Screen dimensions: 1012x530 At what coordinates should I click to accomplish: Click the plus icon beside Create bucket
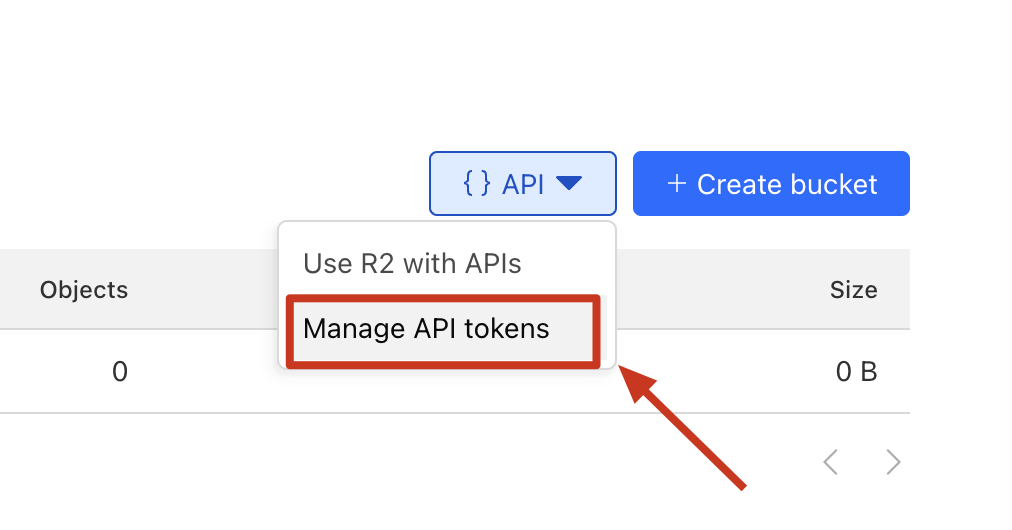tap(677, 184)
